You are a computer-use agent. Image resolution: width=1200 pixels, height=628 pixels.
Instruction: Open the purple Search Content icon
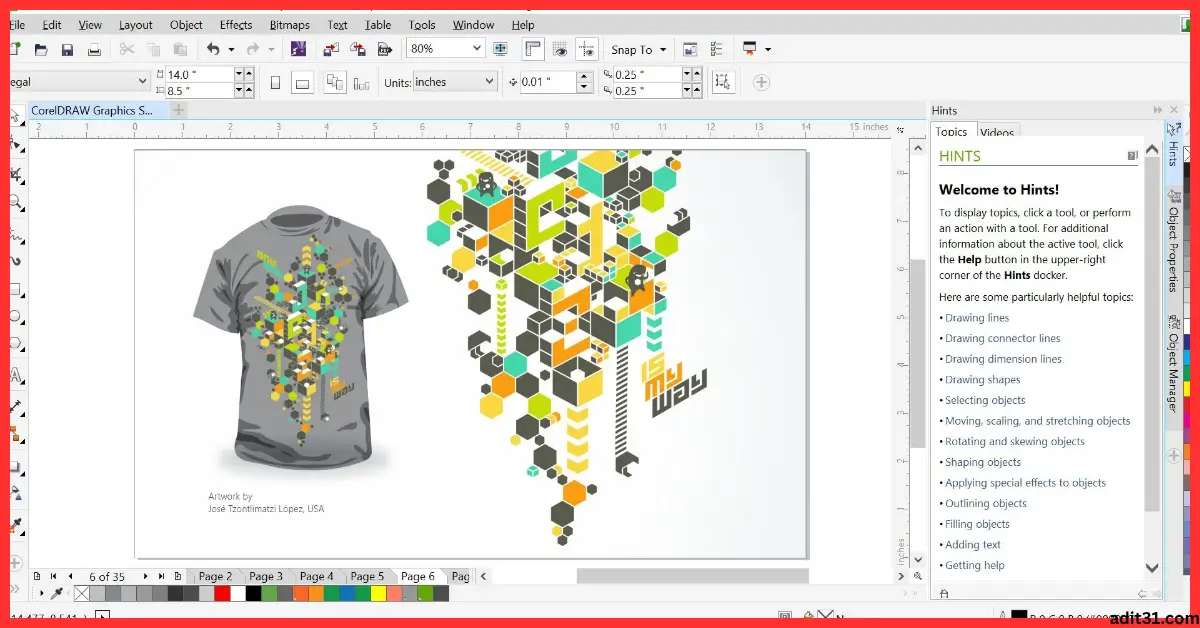298,49
